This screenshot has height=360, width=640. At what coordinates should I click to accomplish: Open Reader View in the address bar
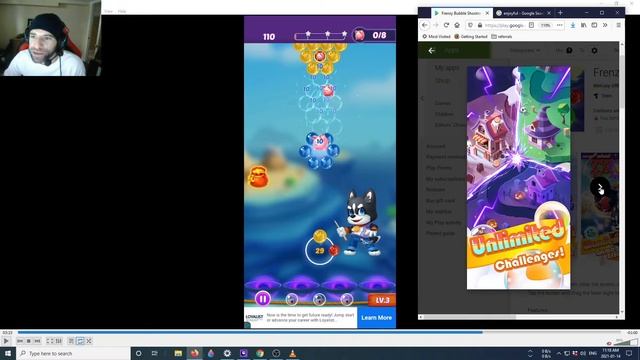(x=531, y=25)
